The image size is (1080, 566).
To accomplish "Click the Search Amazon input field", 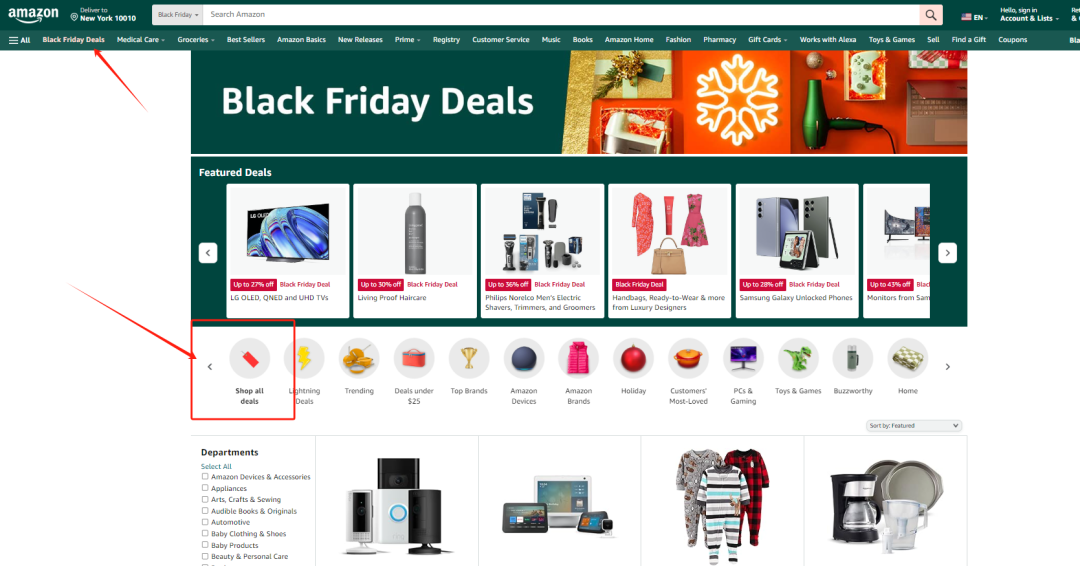I will [x=561, y=14].
